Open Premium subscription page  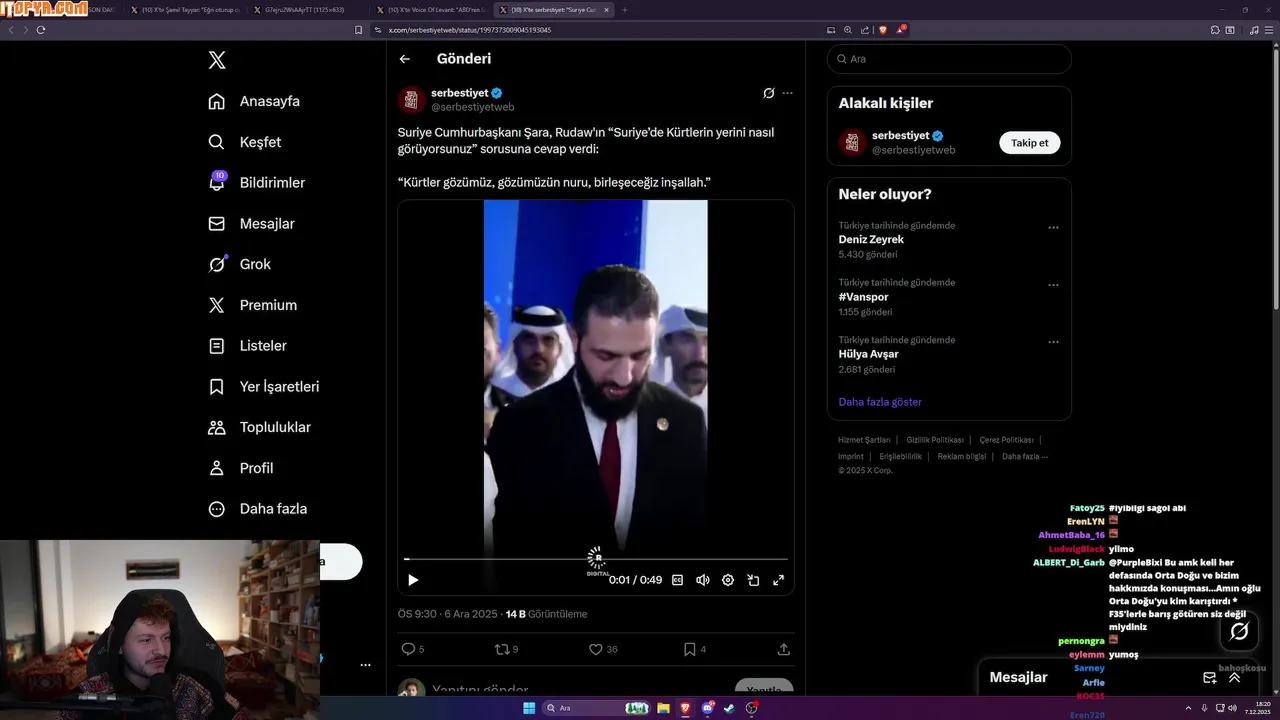click(x=252, y=305)
